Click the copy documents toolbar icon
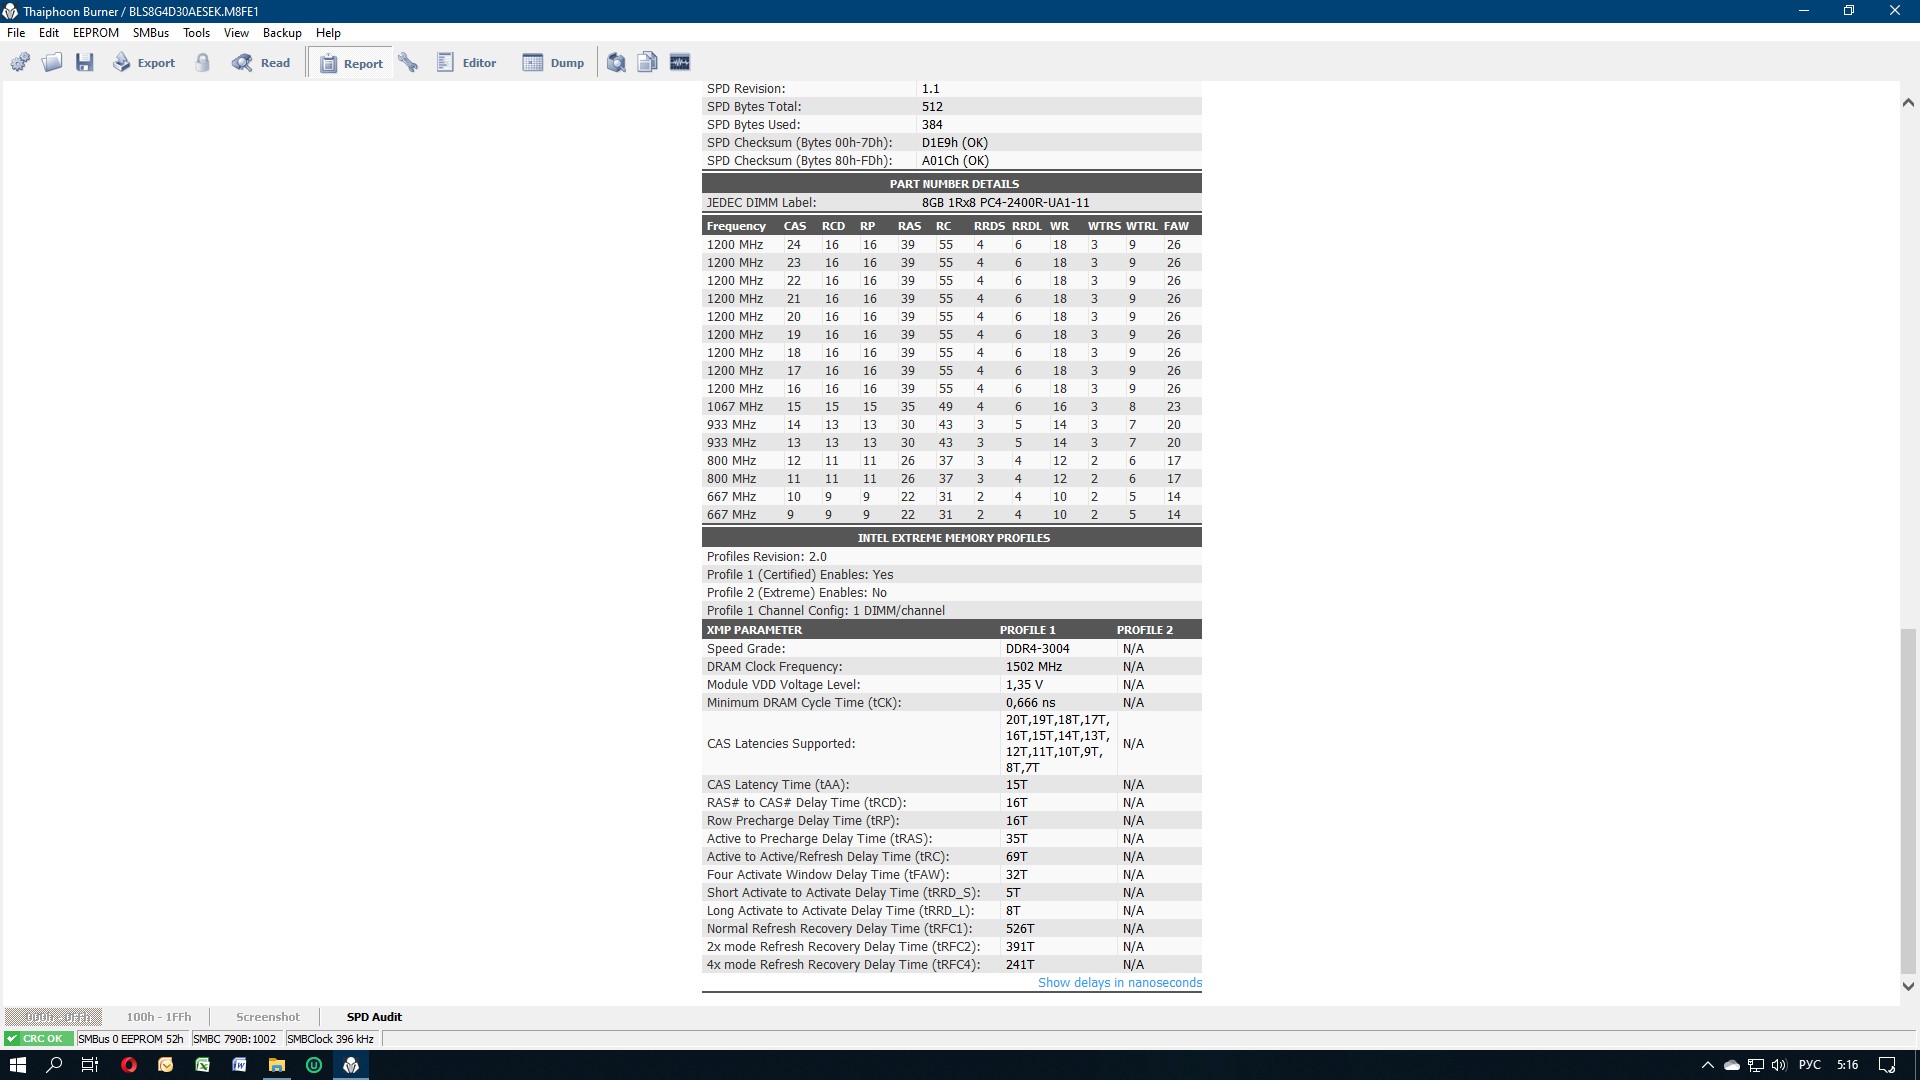Viewport: 1920px width, 1080px height. [648, 63]
